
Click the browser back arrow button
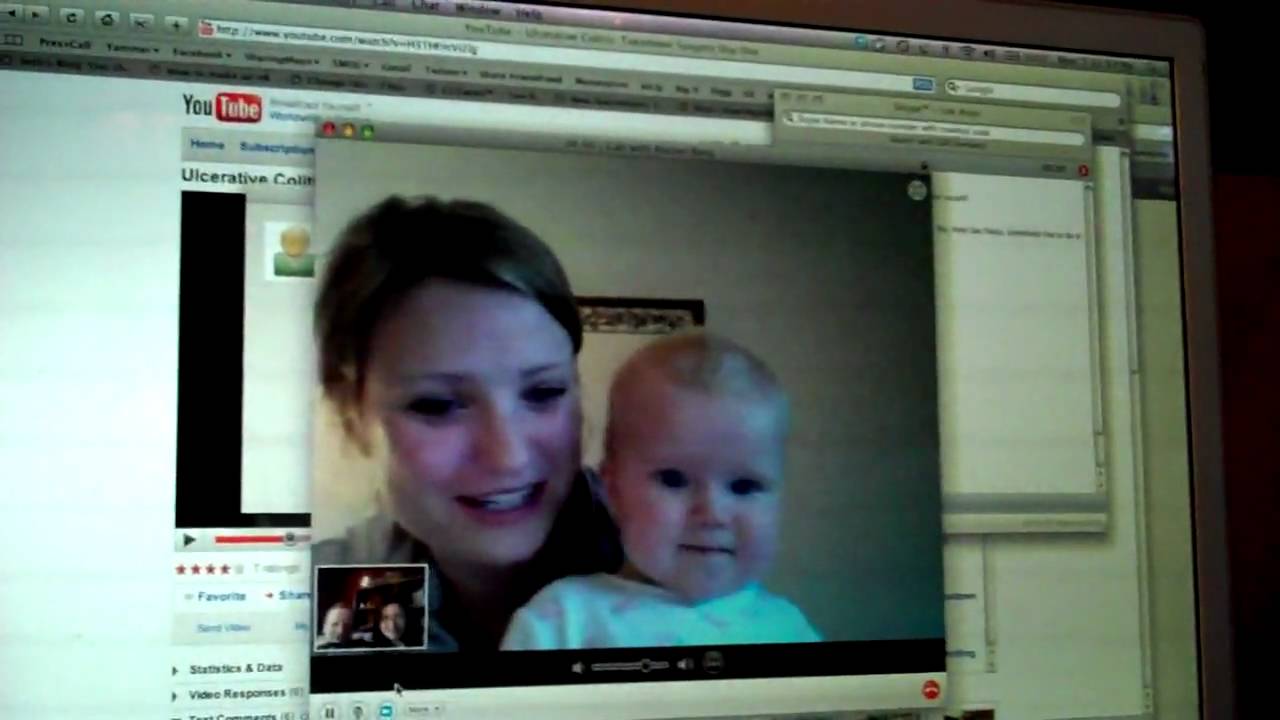[x=9, y=12]
